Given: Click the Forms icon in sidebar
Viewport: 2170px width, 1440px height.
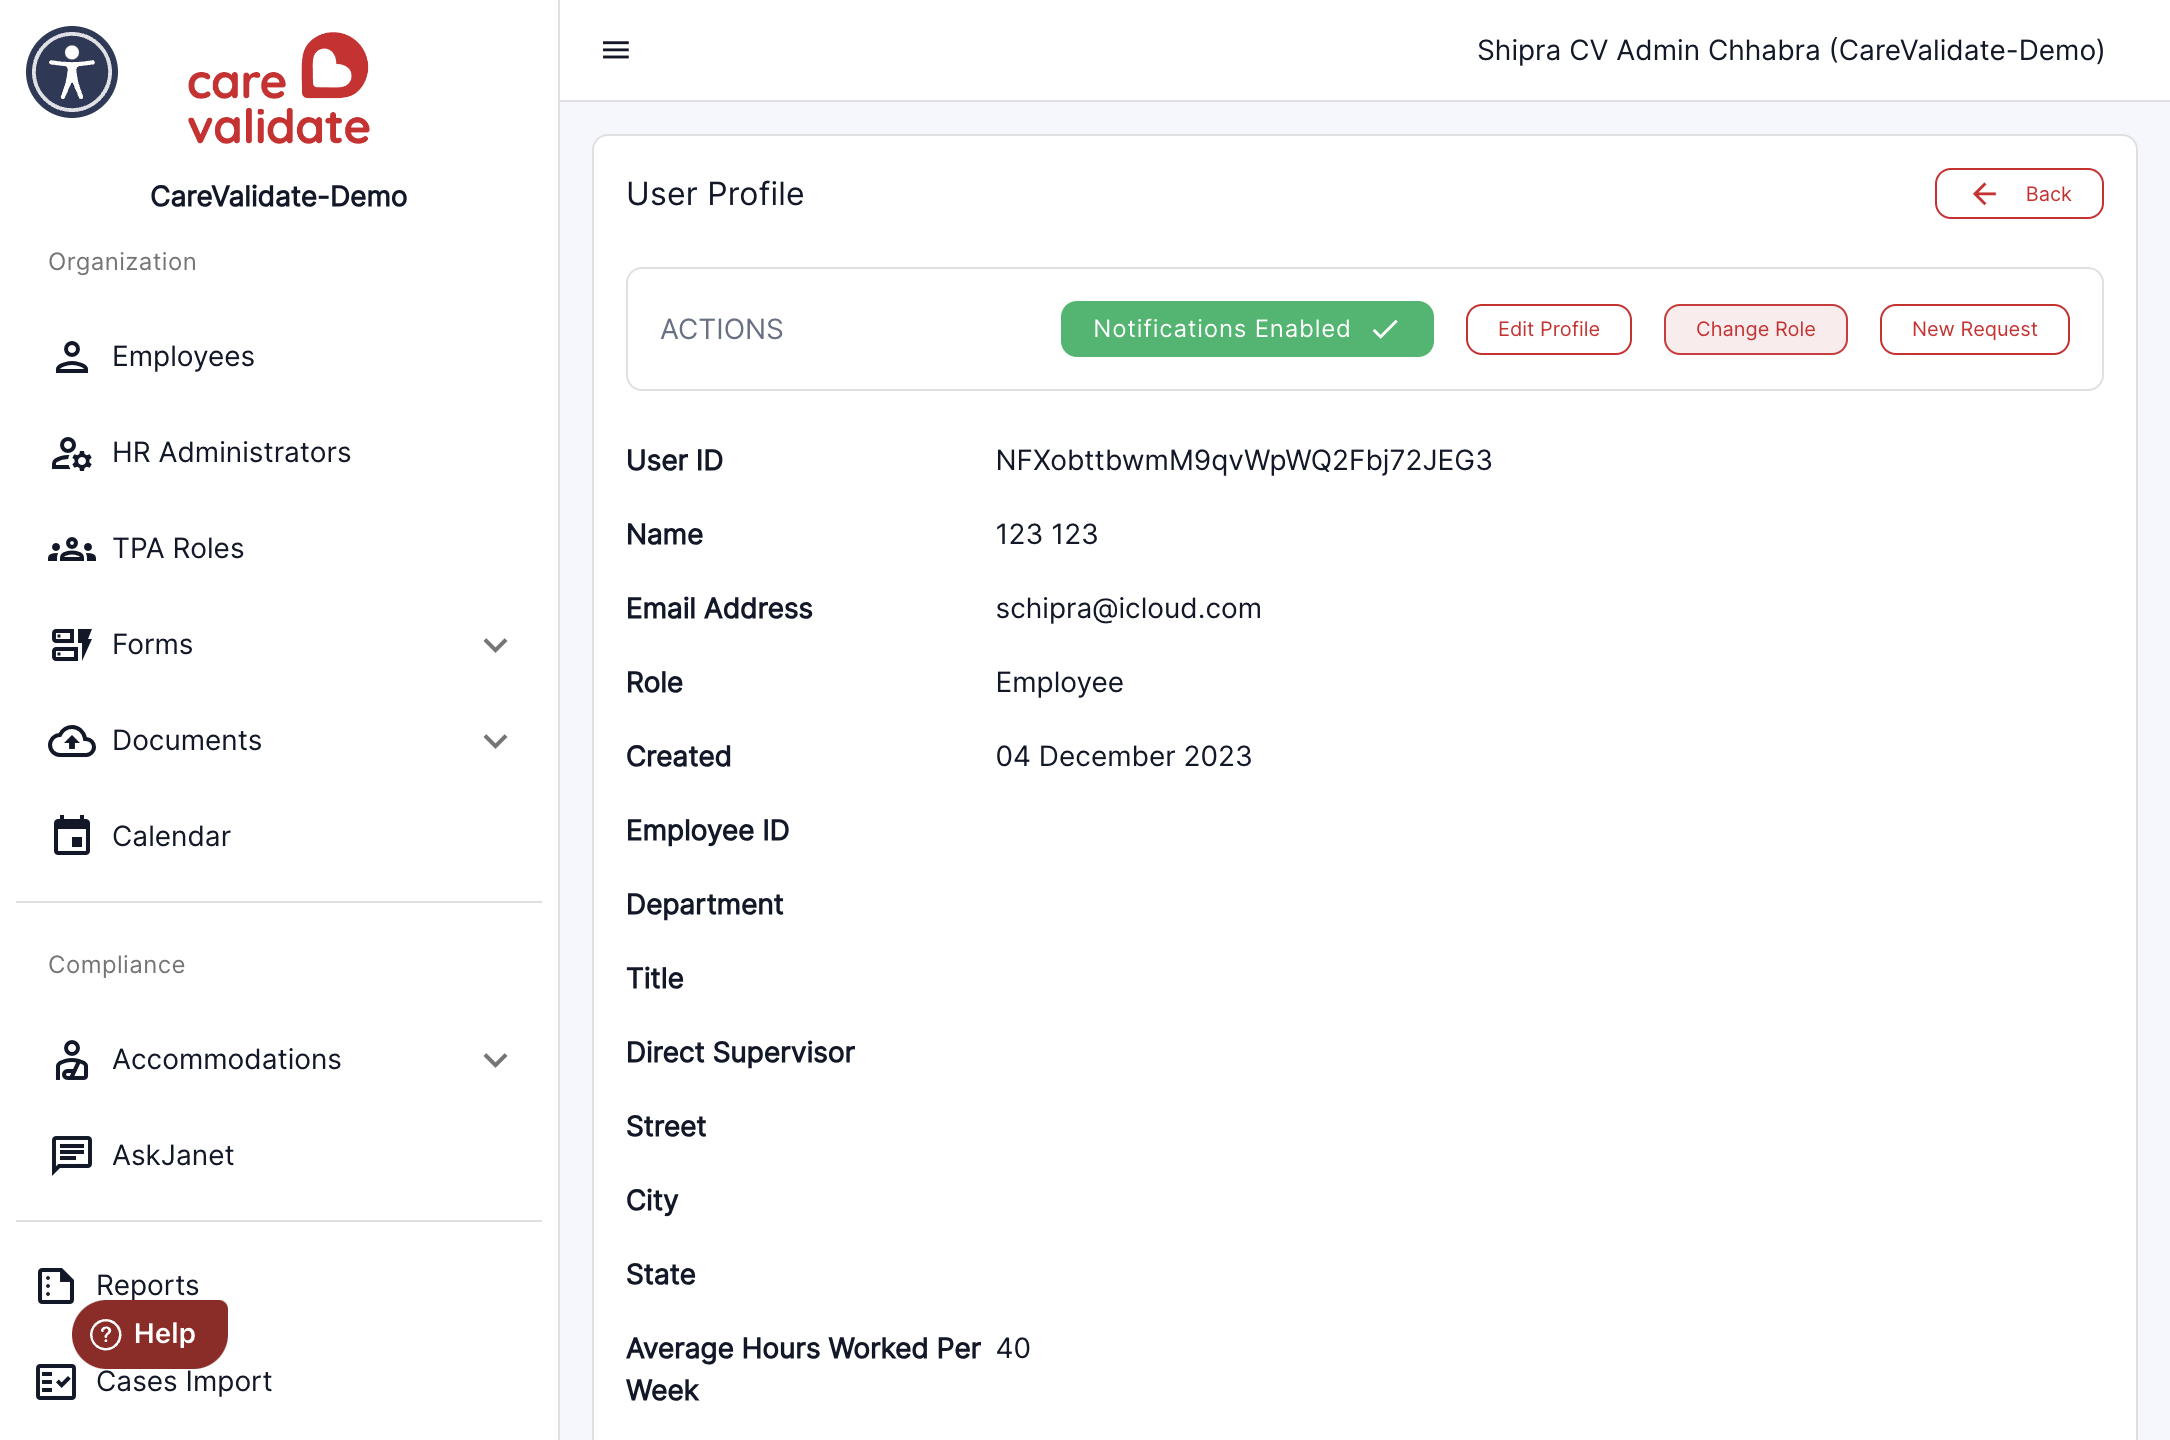Looking at the screenshot, I should (x=71, y=645).
